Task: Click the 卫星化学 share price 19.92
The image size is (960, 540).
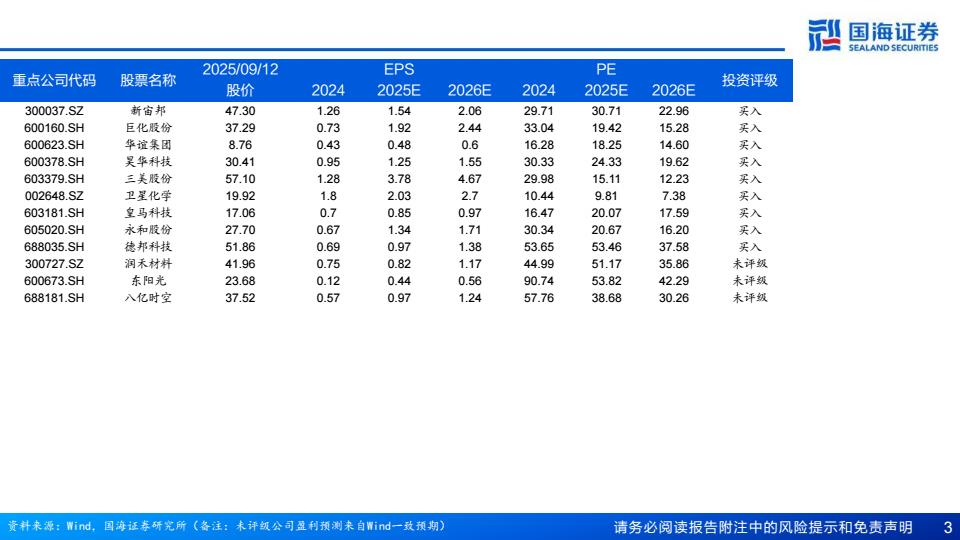Action: tap(240, 196)
